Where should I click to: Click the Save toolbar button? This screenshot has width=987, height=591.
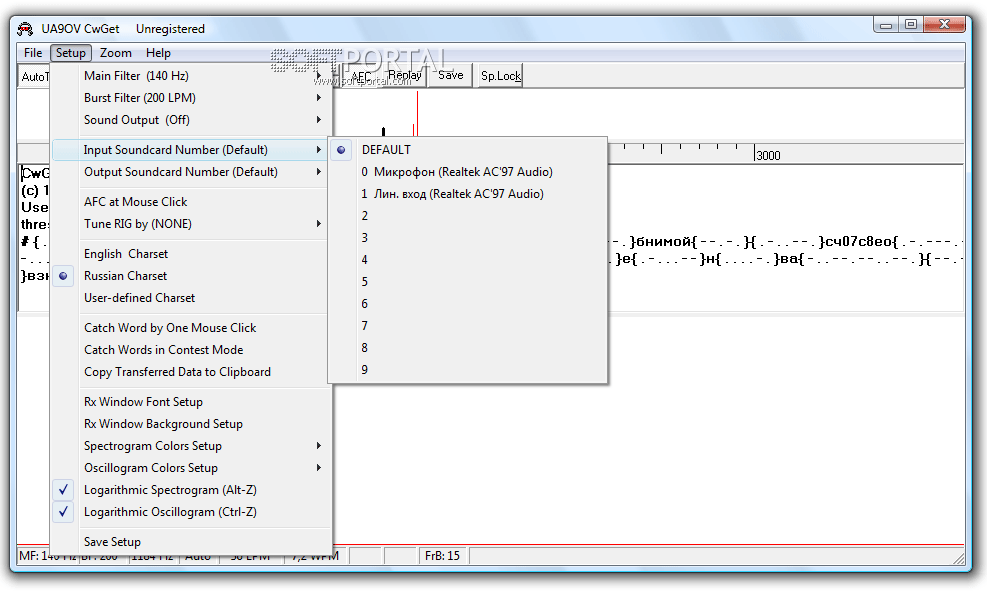451,76
